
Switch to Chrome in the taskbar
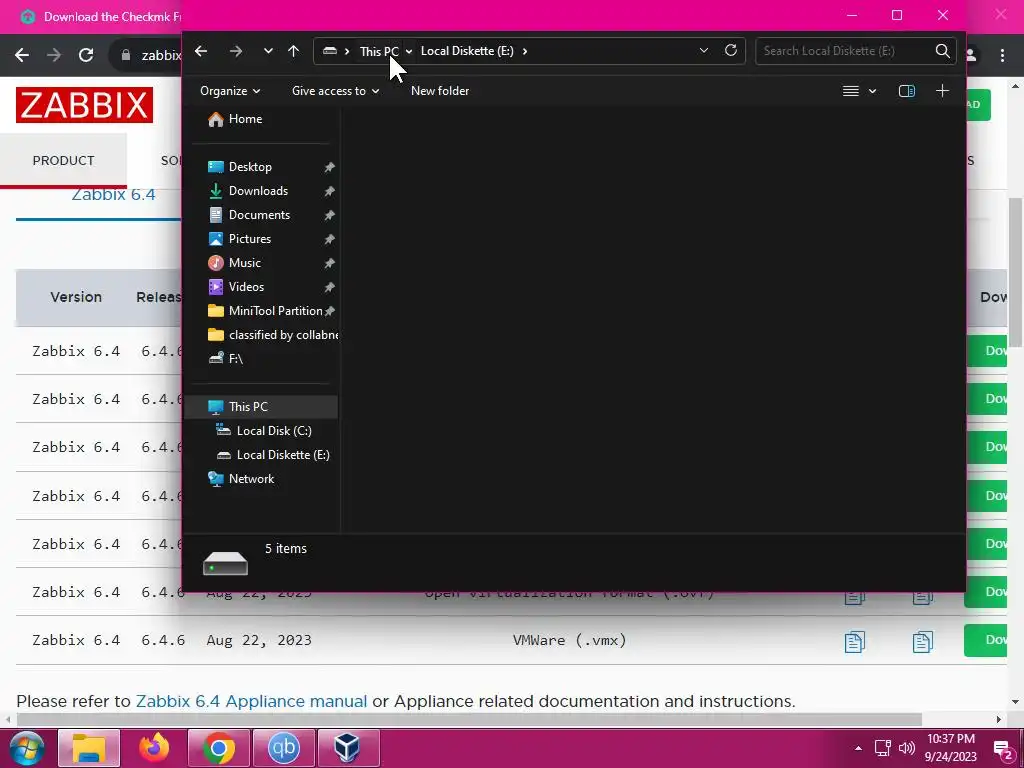(x=219, y=748)
